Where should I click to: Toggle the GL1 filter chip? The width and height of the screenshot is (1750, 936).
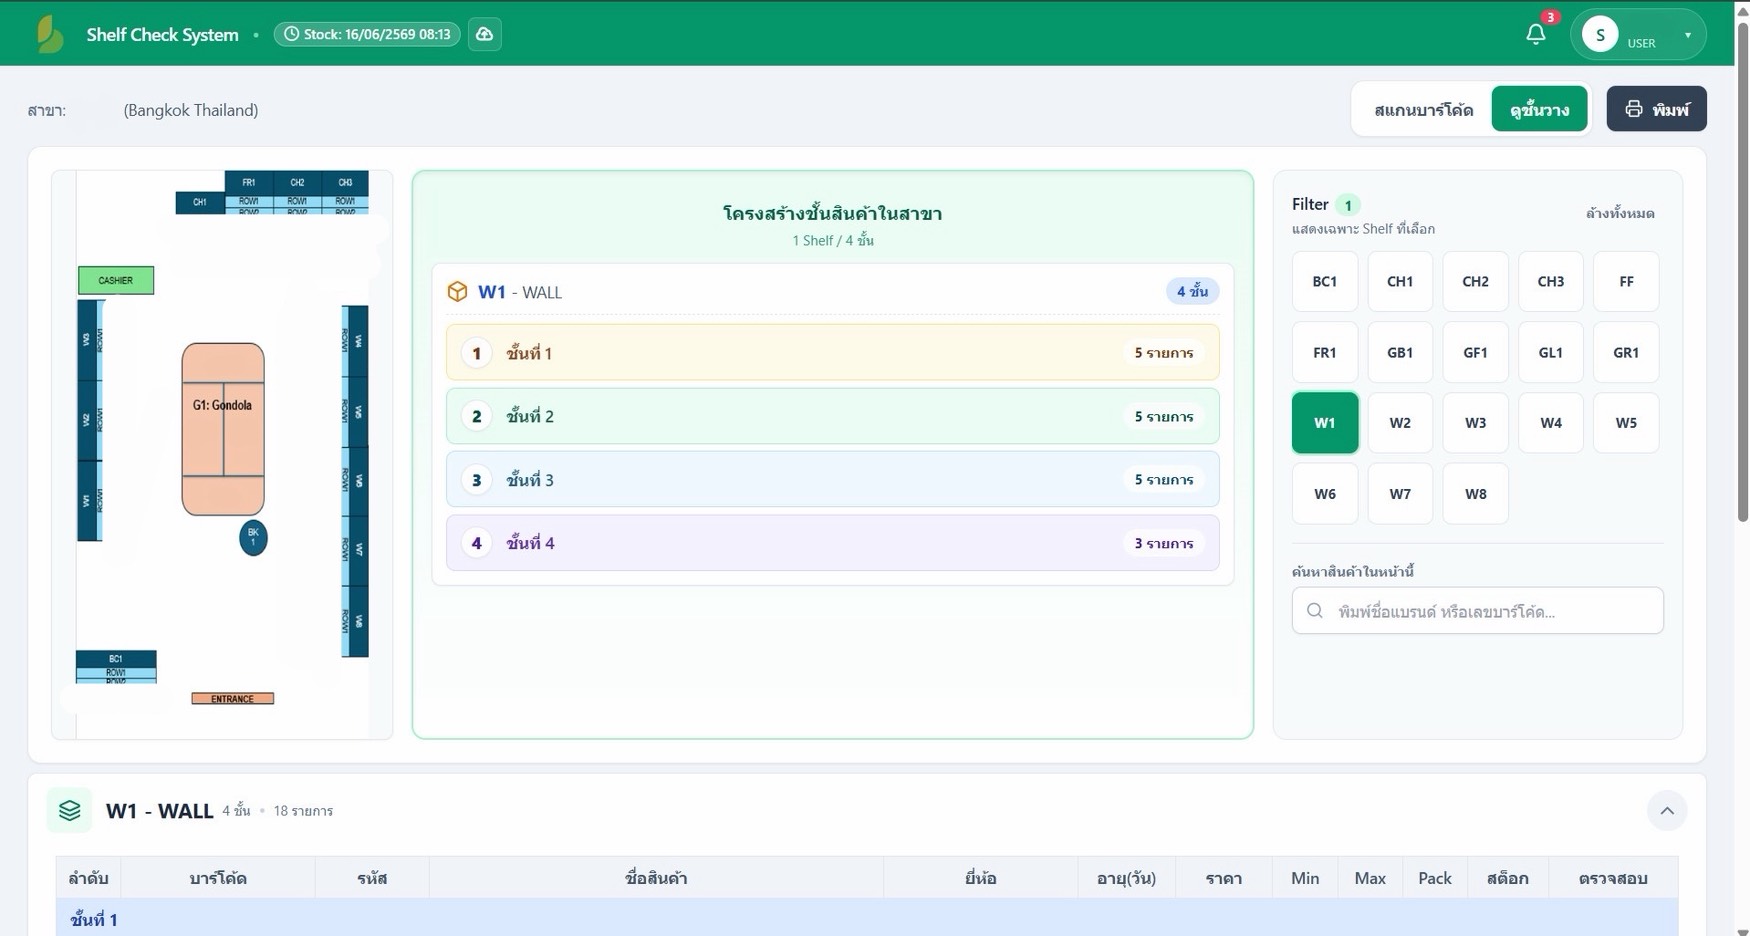(x=1551, y=352)
